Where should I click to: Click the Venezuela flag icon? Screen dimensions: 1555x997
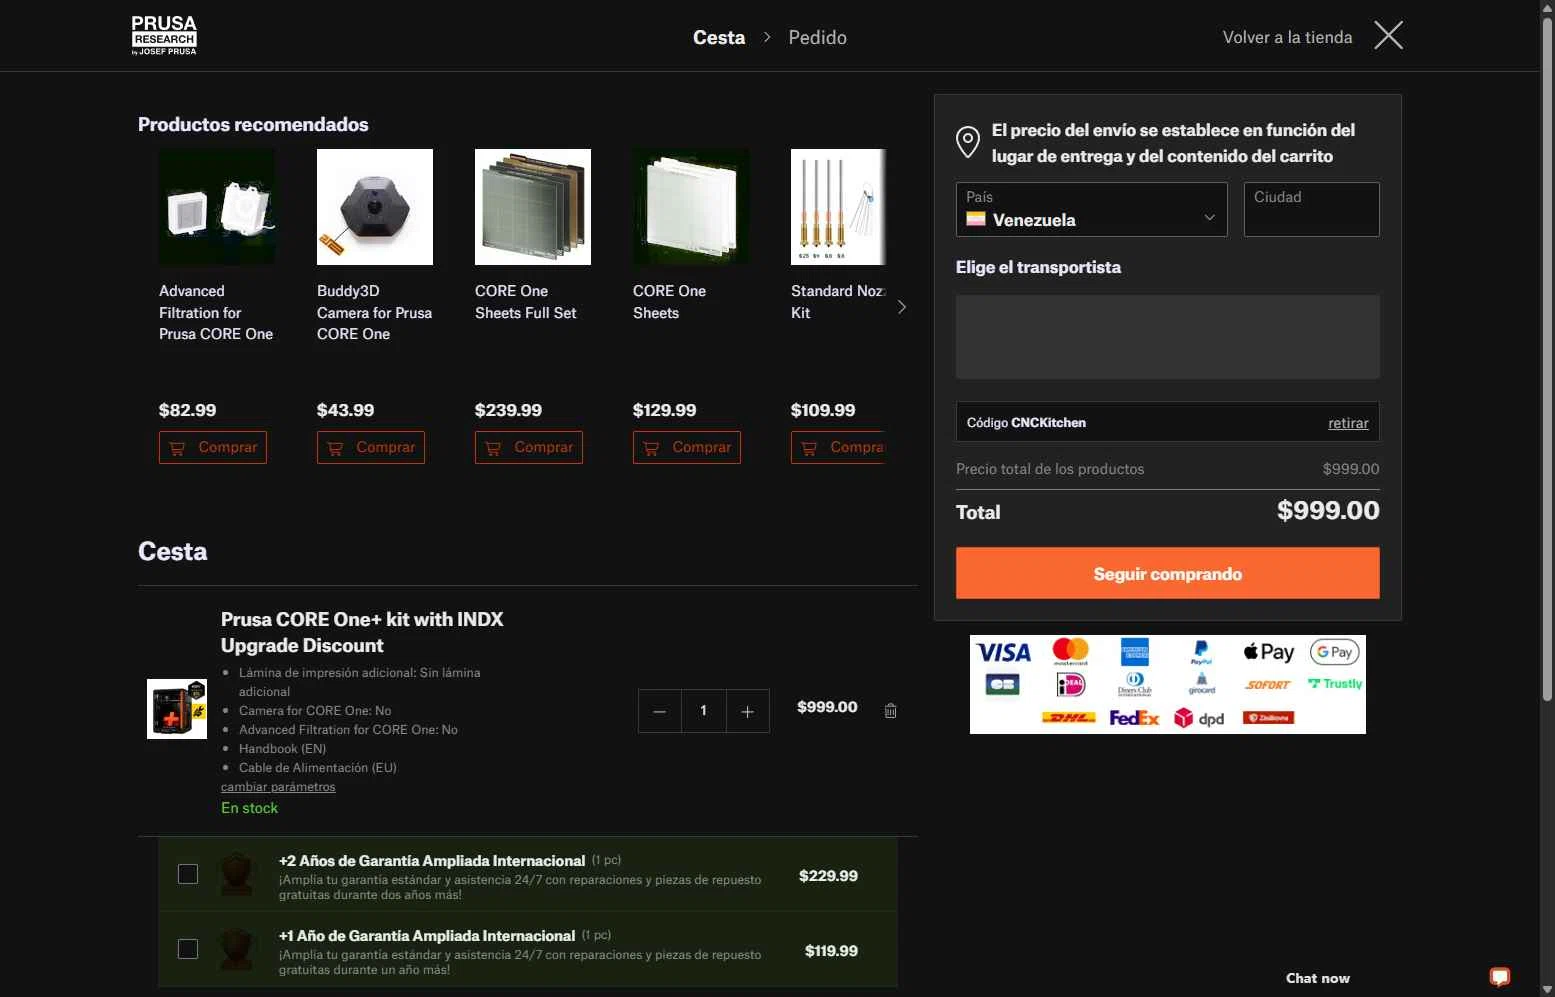point(976,219)
